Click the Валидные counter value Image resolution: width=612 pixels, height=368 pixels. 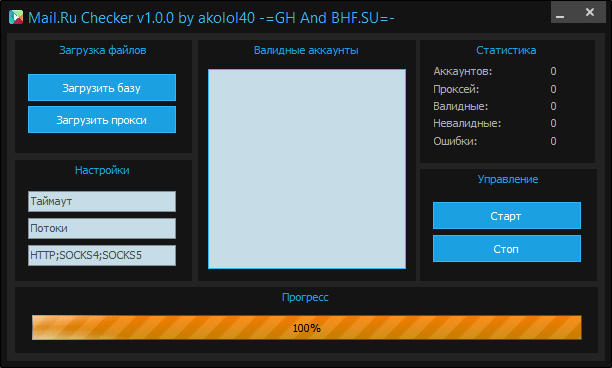tap(553, 107)
